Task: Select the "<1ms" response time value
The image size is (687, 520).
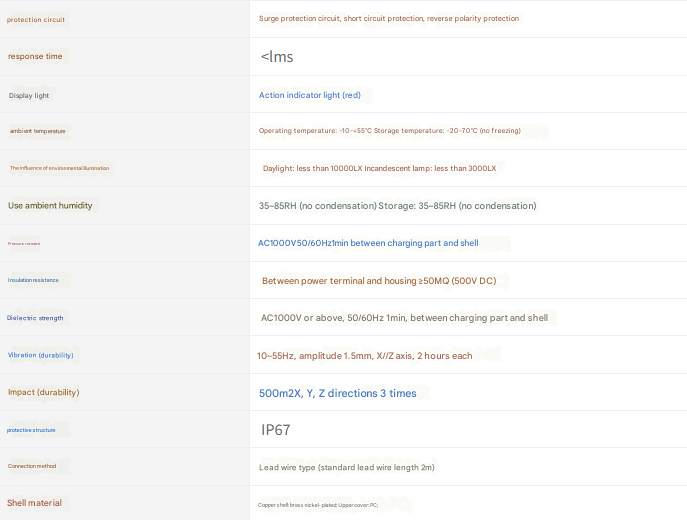Action: 277,57
